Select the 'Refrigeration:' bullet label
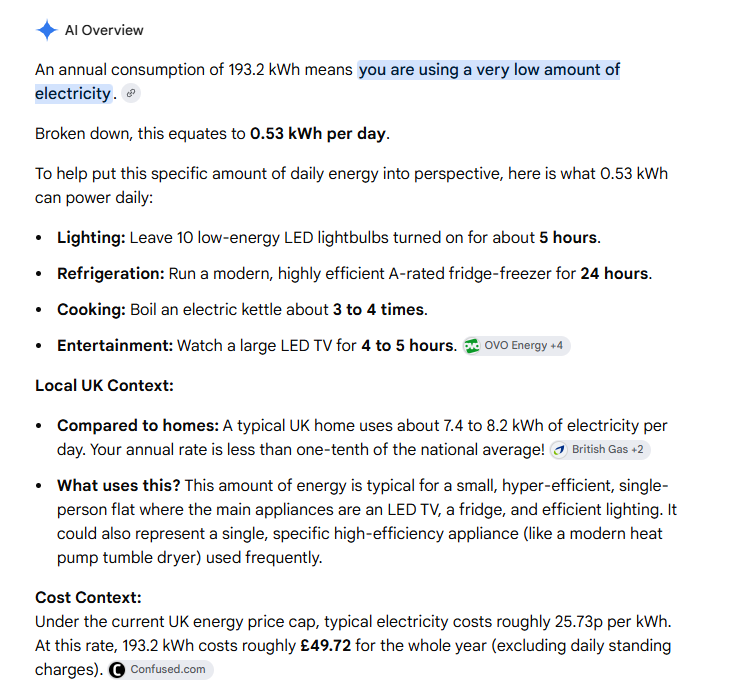 (x=111, y=273)
